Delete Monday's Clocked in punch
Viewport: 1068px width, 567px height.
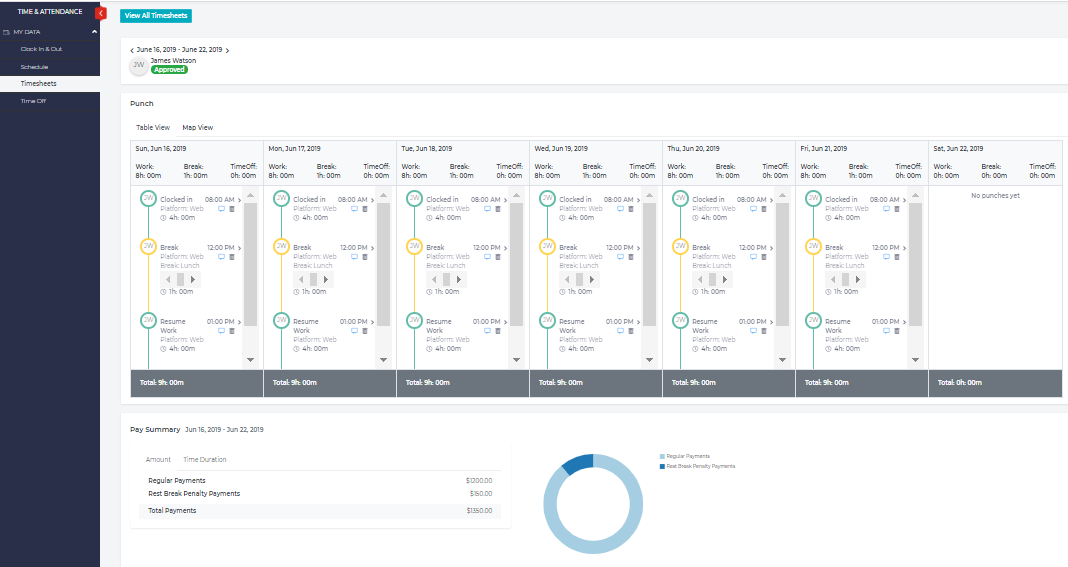[365, 209]
